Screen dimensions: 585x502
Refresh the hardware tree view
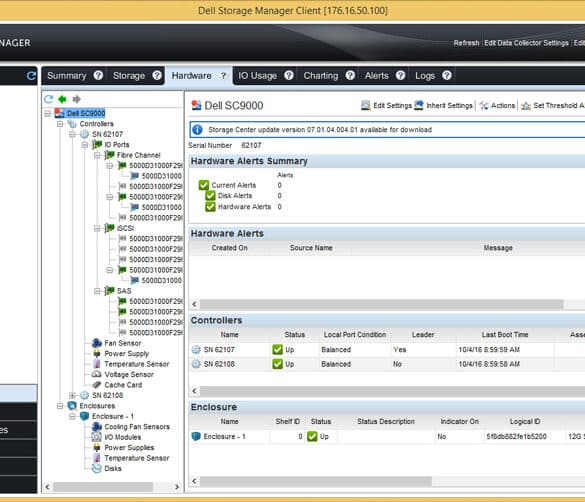(x=49, y=99)
